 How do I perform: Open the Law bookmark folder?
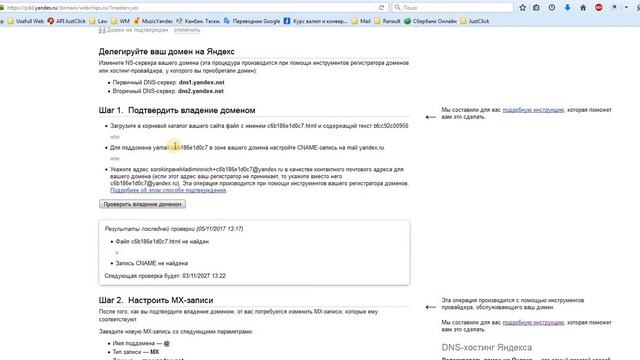(98, 21)
